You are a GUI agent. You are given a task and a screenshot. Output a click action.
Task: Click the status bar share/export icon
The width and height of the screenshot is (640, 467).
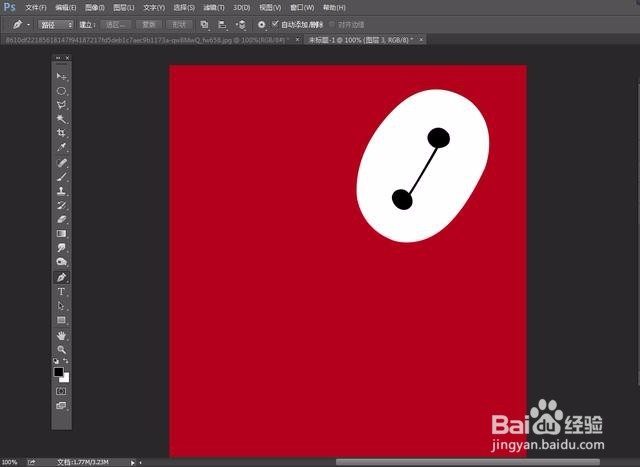(x=31, y=462)
